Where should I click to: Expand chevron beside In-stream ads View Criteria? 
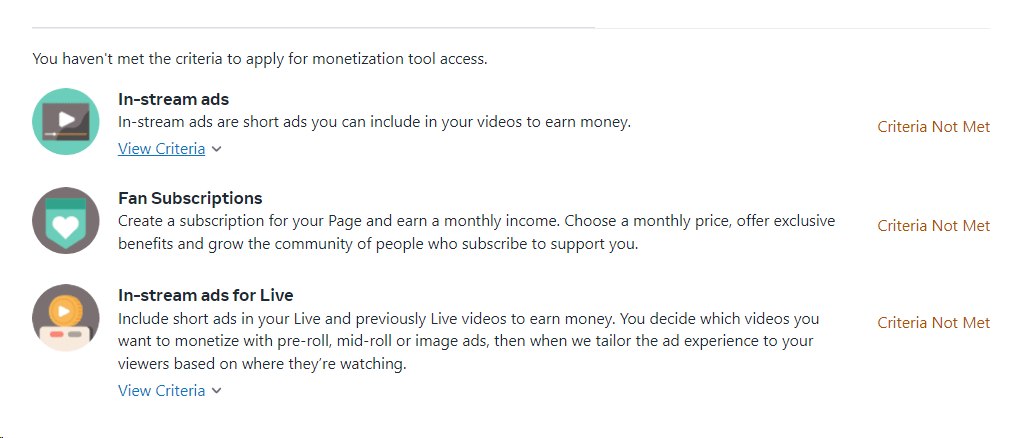pyautogui.click(x=217, y=150)
